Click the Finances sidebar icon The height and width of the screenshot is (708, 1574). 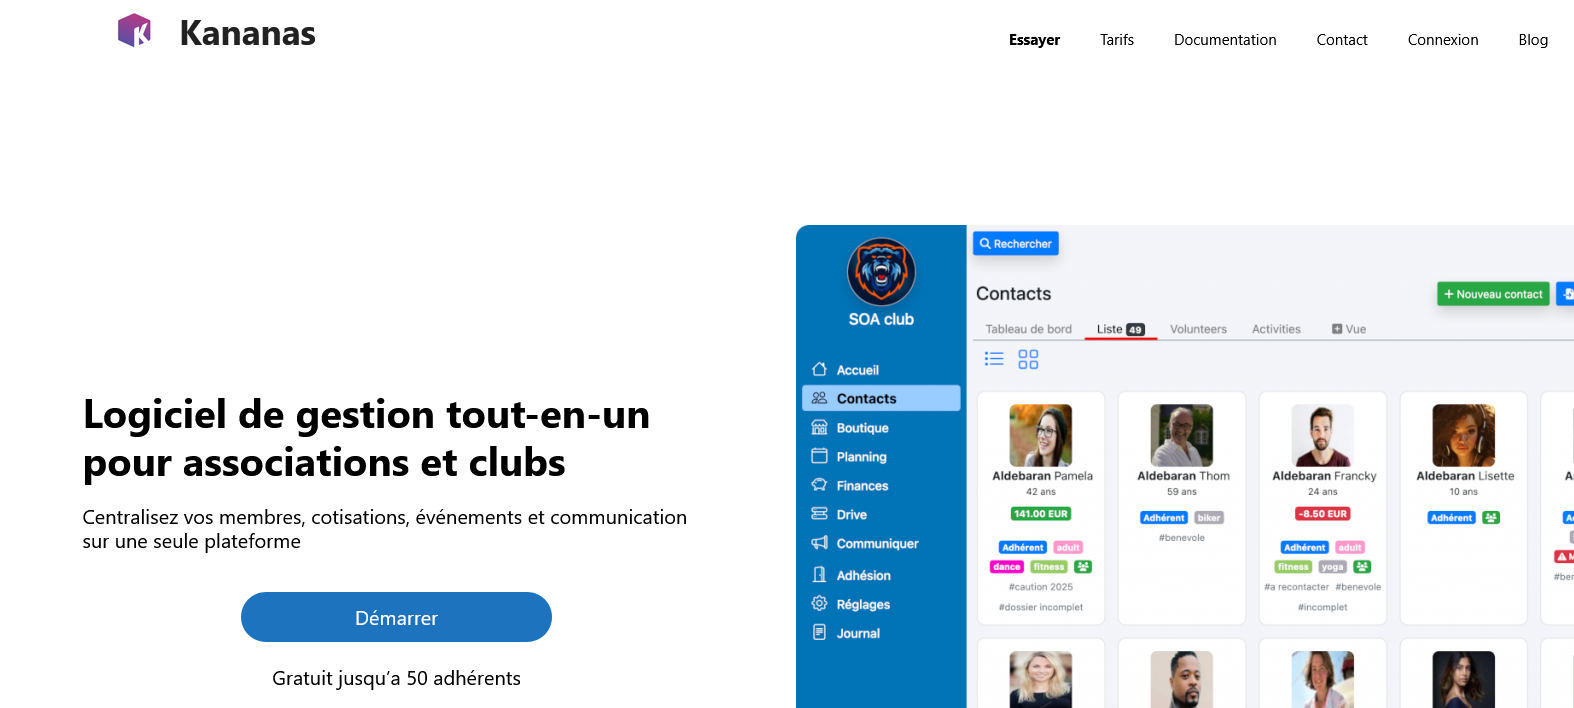[819, 485]
